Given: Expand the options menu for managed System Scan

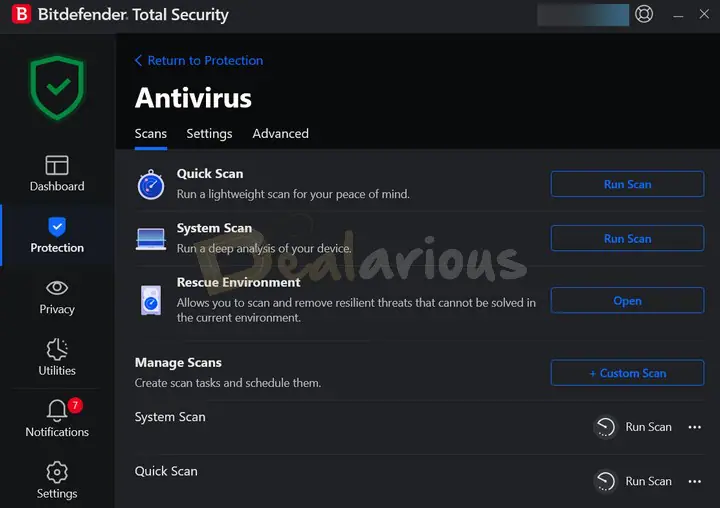Looking at the screenshot, I should pyautogui.click(x=695, y=427).
